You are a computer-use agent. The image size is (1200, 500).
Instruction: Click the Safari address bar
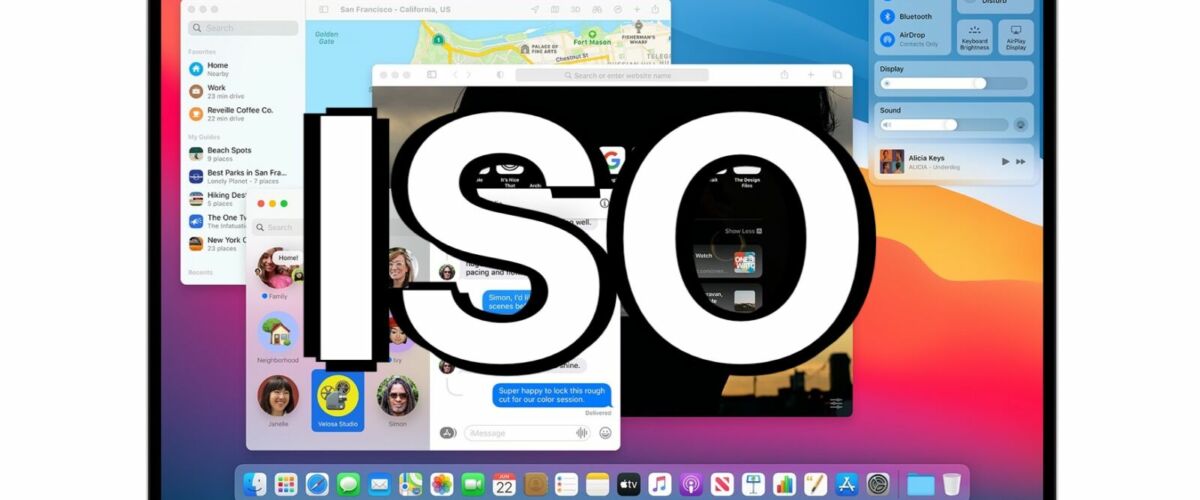click(x=612, y=75)
